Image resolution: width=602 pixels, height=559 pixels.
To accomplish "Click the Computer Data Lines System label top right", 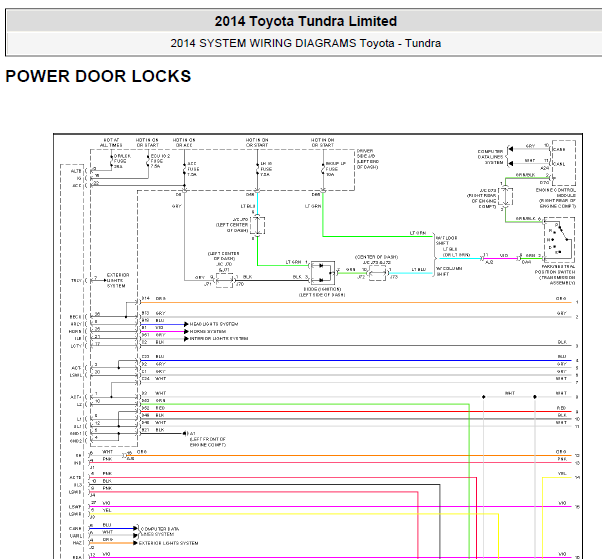I will coord(490,157).
